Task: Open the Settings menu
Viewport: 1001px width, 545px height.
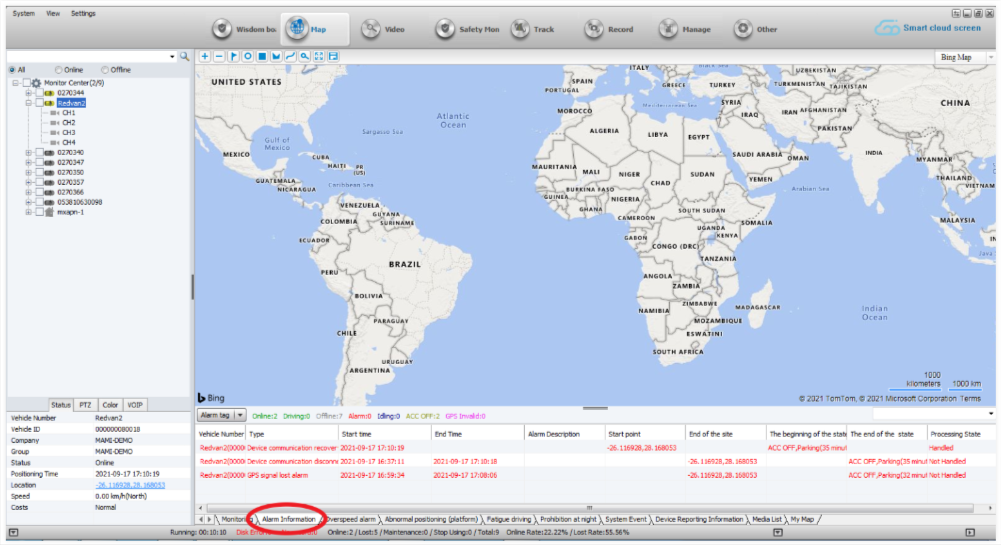Action: click(x=83, y=13)
